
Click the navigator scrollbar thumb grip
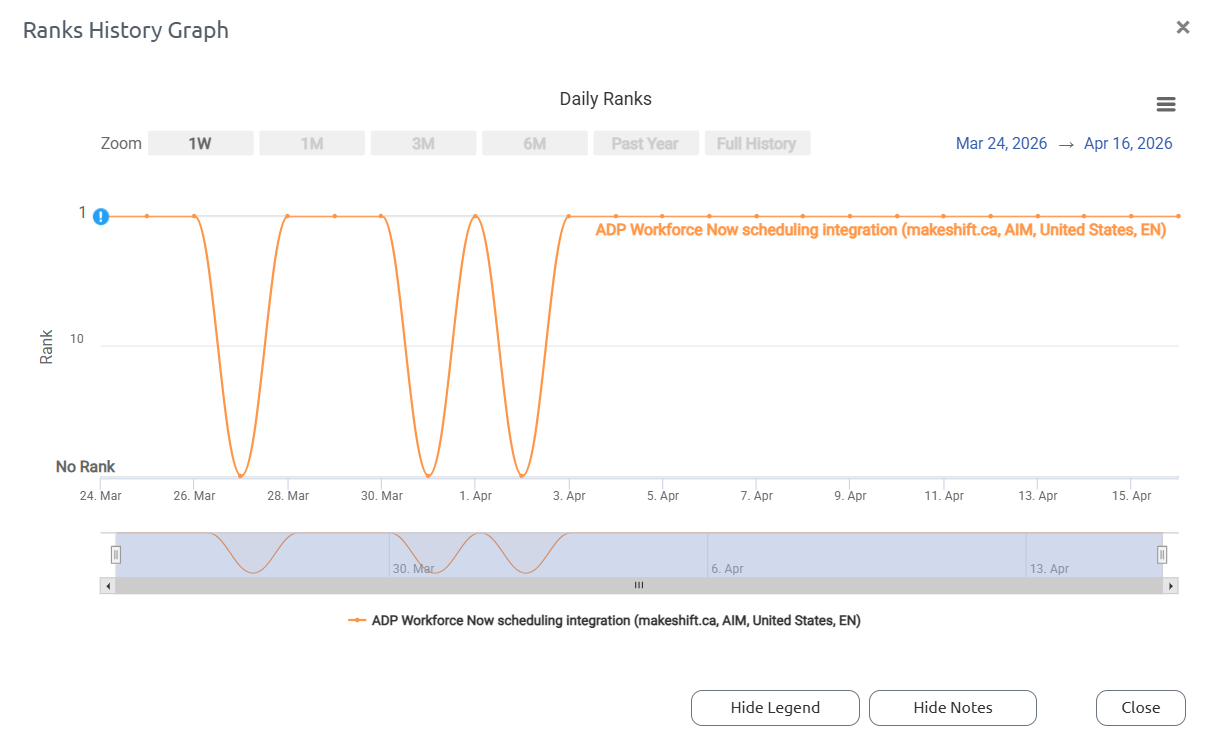pyautogui.click(x=639, y=586)
